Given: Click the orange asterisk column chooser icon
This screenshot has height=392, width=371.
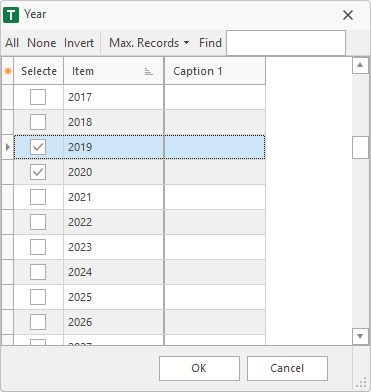Looking at the screenshot, I should [x=8, y=71].
